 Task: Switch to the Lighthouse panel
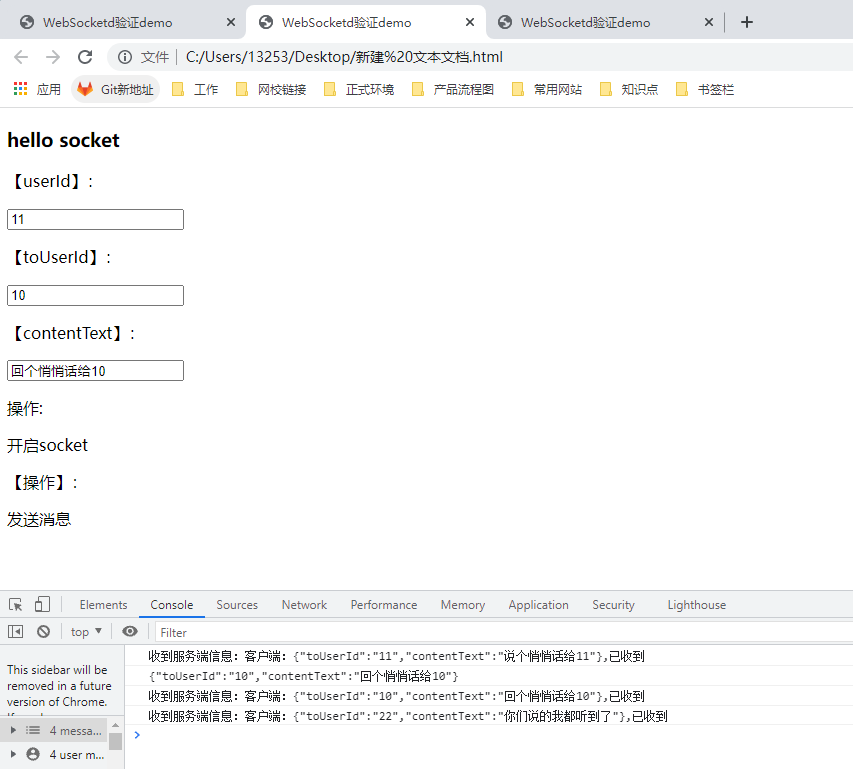[697, 605]
